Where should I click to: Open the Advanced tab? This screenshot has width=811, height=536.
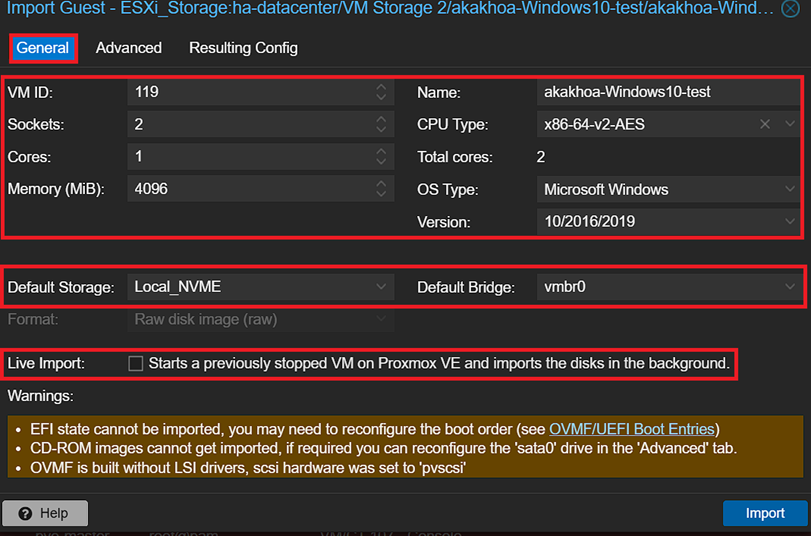128,48
